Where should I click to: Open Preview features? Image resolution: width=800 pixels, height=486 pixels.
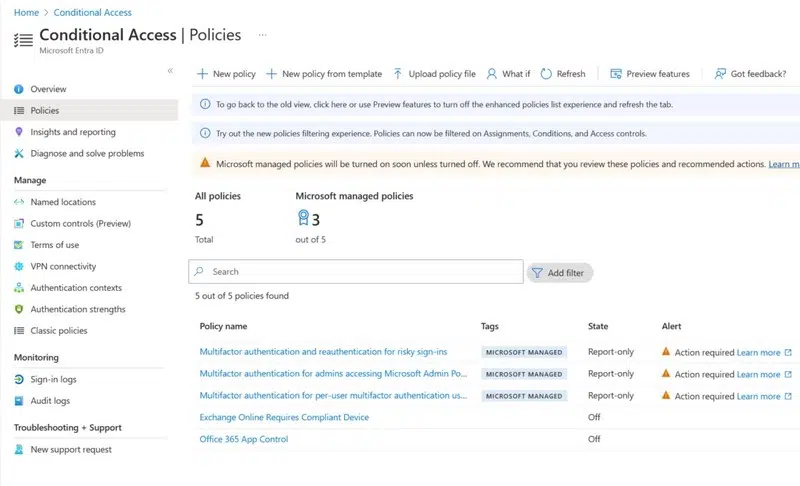click(x=649, y=74)
